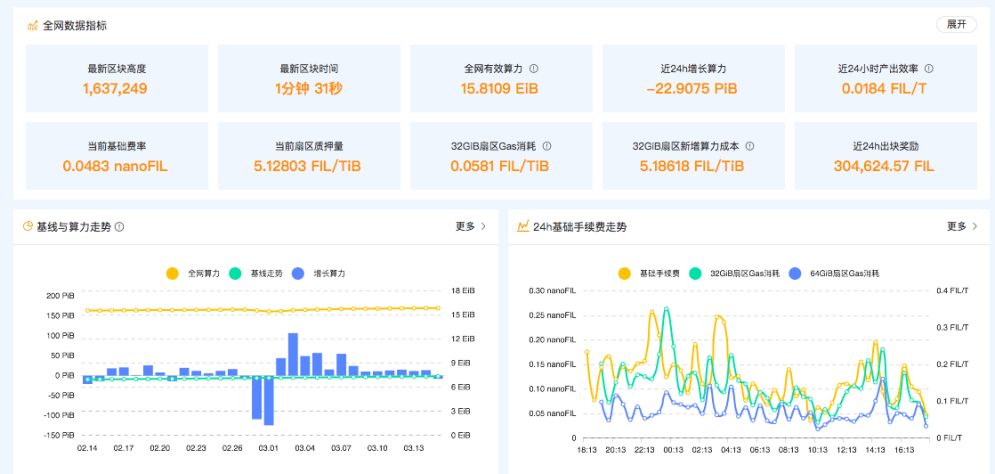Open 更多 for 基线与算力走势 chart

(x=470, y=227)
